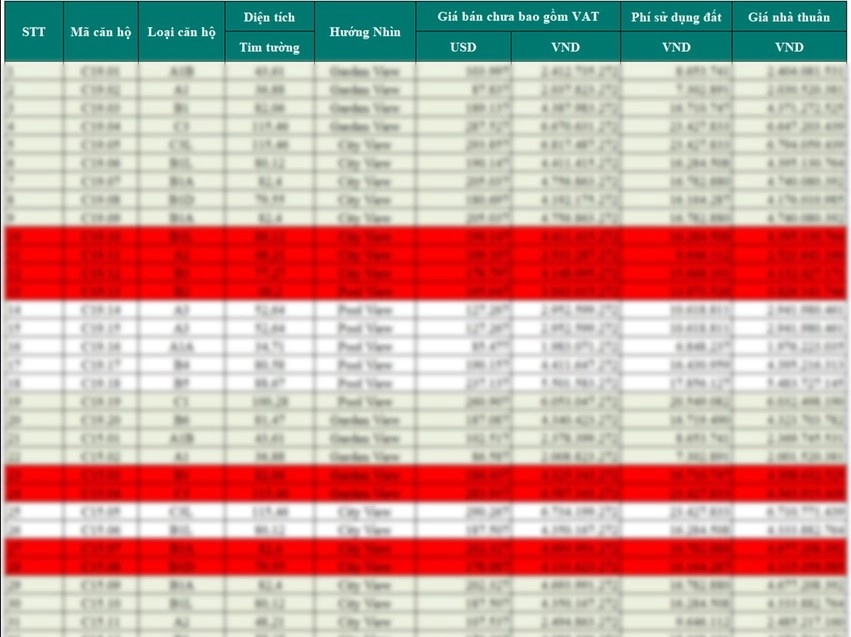The image size is (851, 637).
Task: Click VND sub-header under Phí sử dụng đất
Action: (x=676, y=47)
